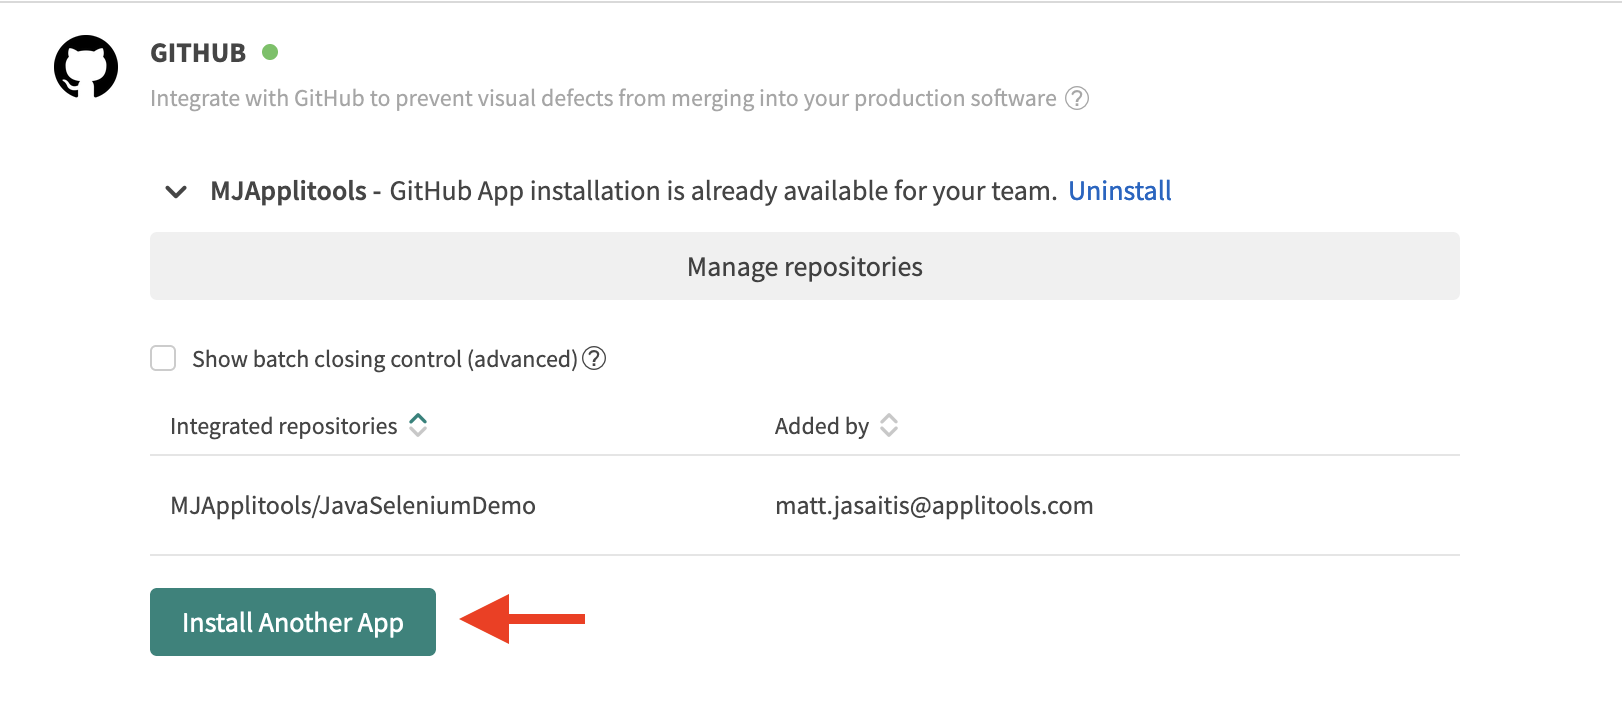Click the GitHub integration description text
This screenshot has width=1622, height=702.
coord(603,98)
